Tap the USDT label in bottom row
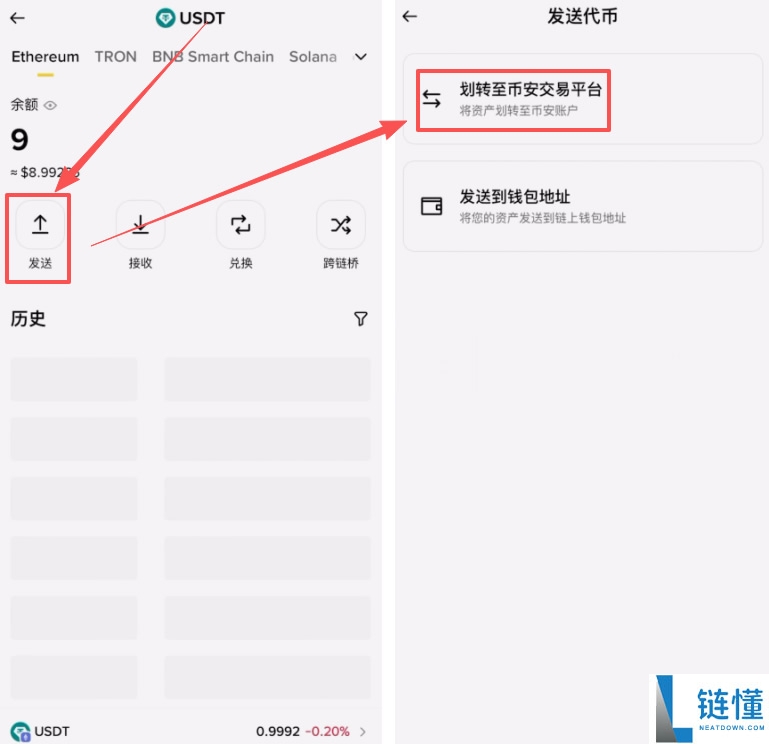This screenshot has height=744, width=769. pyautogui.click(x=51, y=731)
